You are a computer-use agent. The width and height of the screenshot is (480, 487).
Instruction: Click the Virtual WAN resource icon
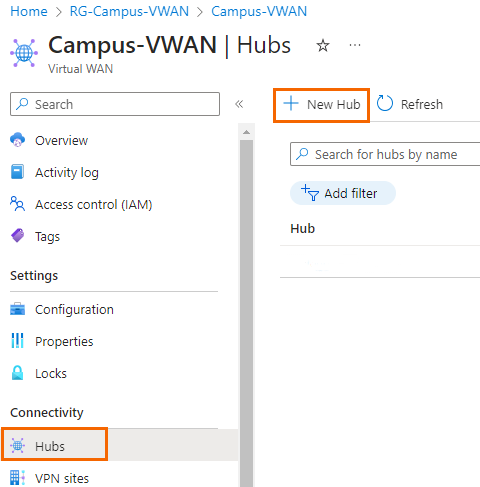tap(24, 53)
